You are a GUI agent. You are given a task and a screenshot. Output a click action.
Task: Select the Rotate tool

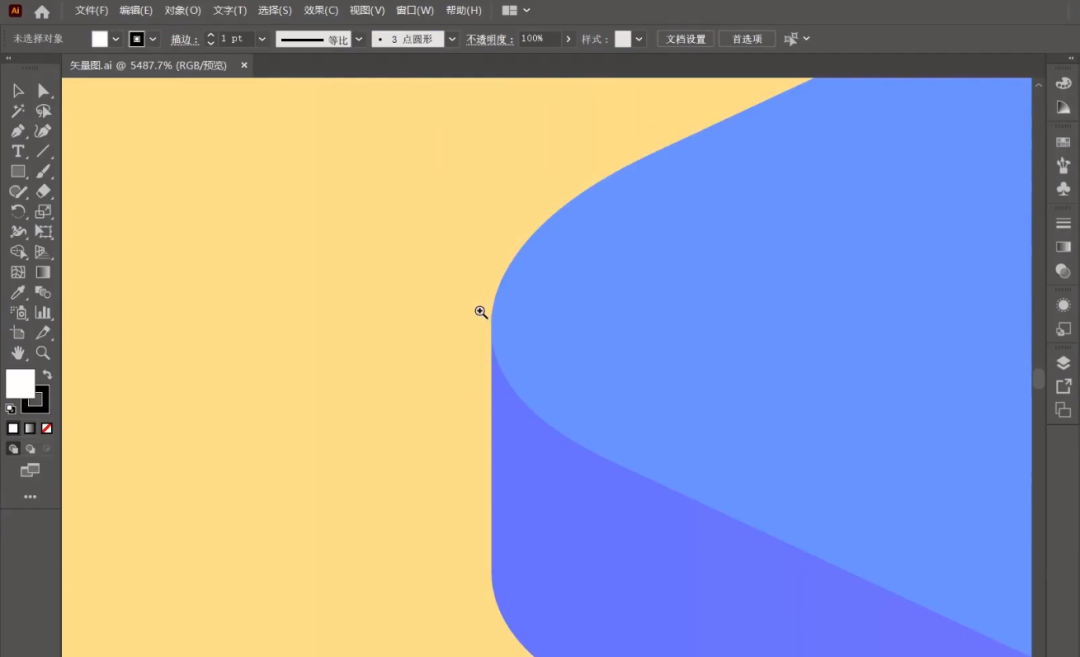pyautogui.click(x=18, y=212)
